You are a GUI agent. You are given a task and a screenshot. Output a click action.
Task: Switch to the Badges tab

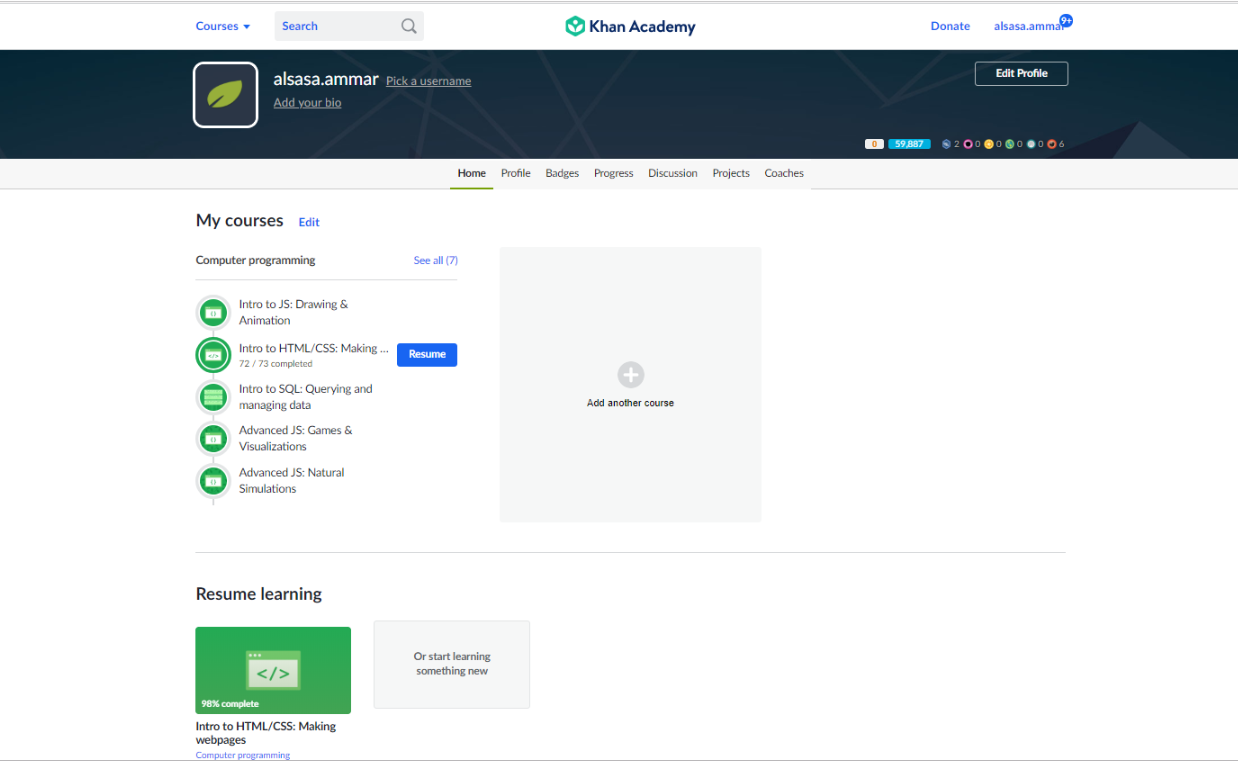pos(562,173)
